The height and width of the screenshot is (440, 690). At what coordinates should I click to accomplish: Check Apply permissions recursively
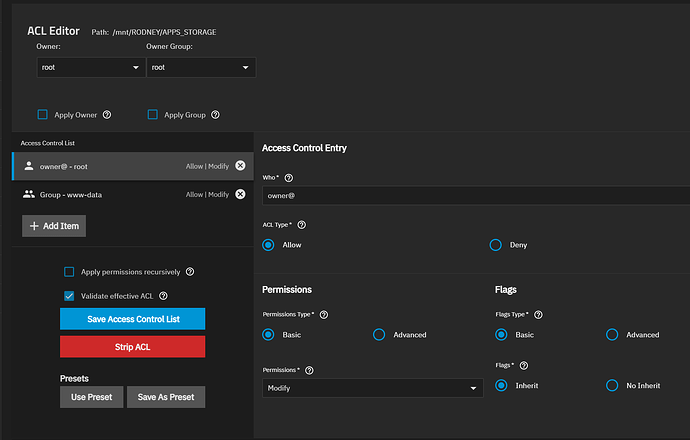pos(69,271)
